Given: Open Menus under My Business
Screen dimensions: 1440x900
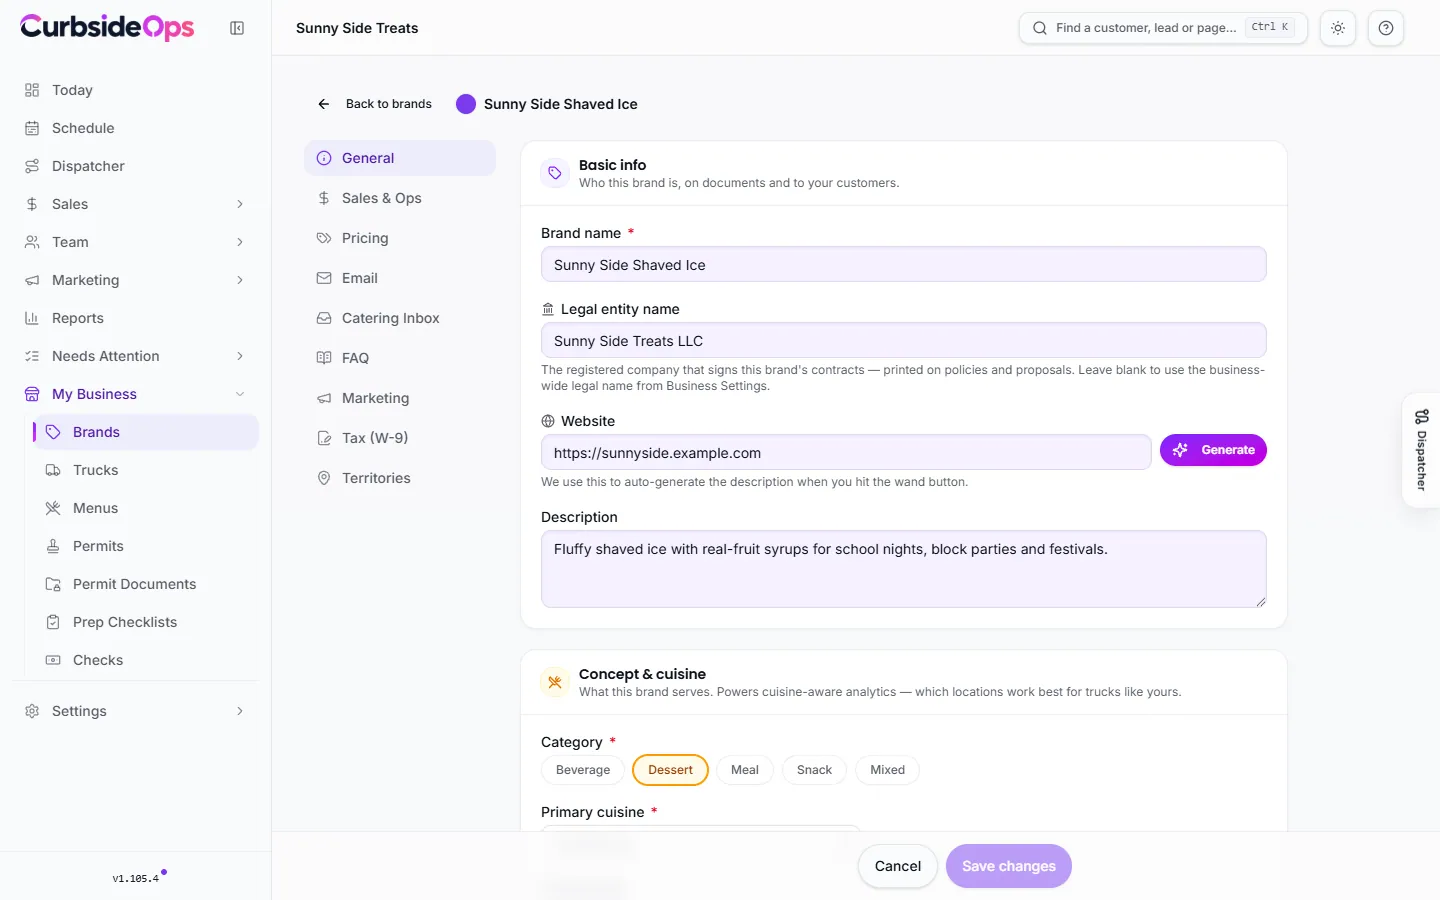Looking at the screenshot, I should pyautogui.click(x=146, y=508).
